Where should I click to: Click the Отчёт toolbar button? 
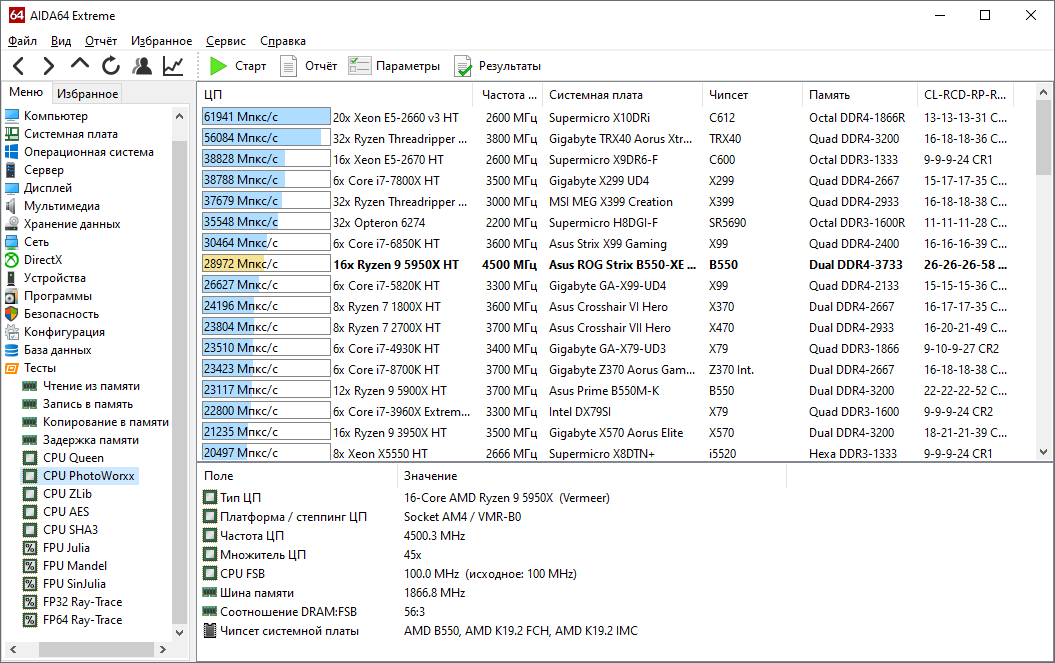(x=309, y=66)
